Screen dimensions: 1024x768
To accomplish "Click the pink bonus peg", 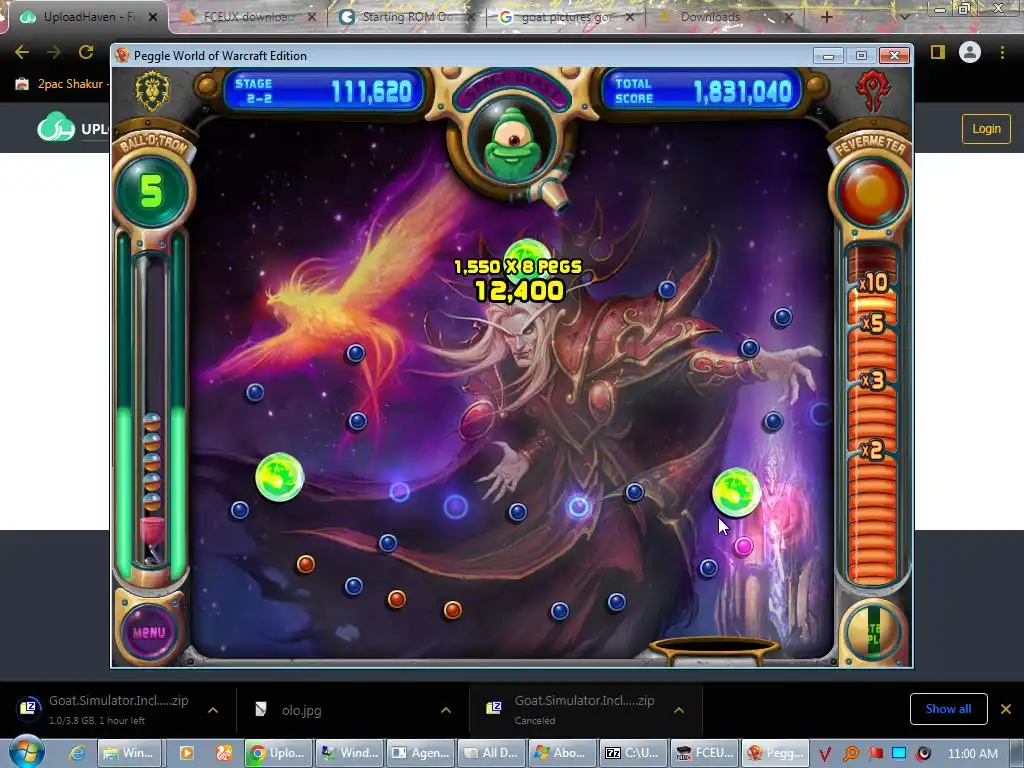I will tap(743, 547).
